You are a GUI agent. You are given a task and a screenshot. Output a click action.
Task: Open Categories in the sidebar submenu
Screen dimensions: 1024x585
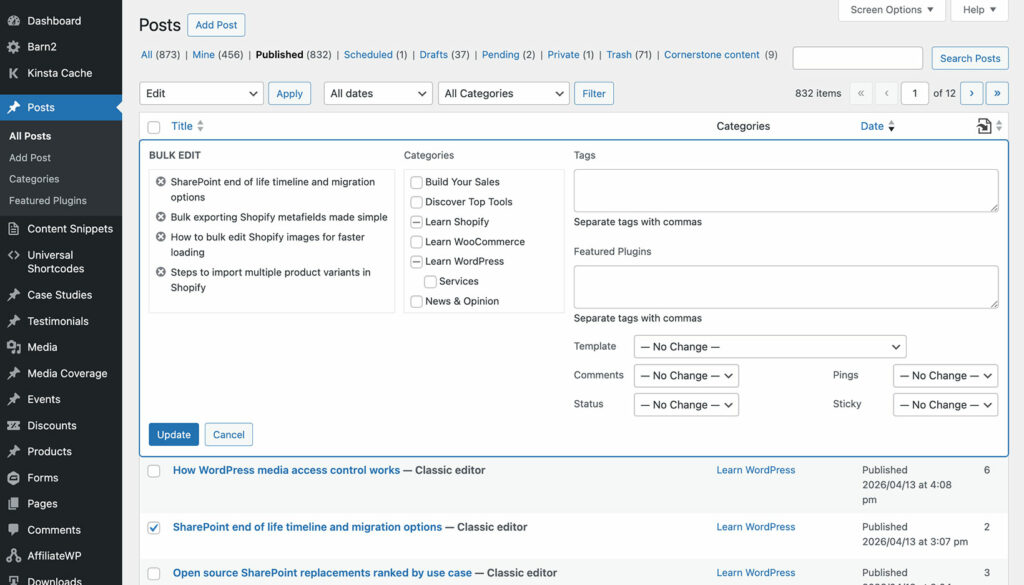pyautogui.click(x=34, y=179)
